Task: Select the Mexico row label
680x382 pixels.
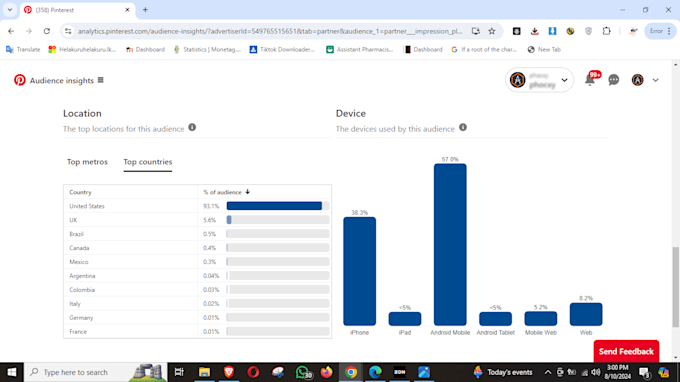Action: (x=78, y=262)
